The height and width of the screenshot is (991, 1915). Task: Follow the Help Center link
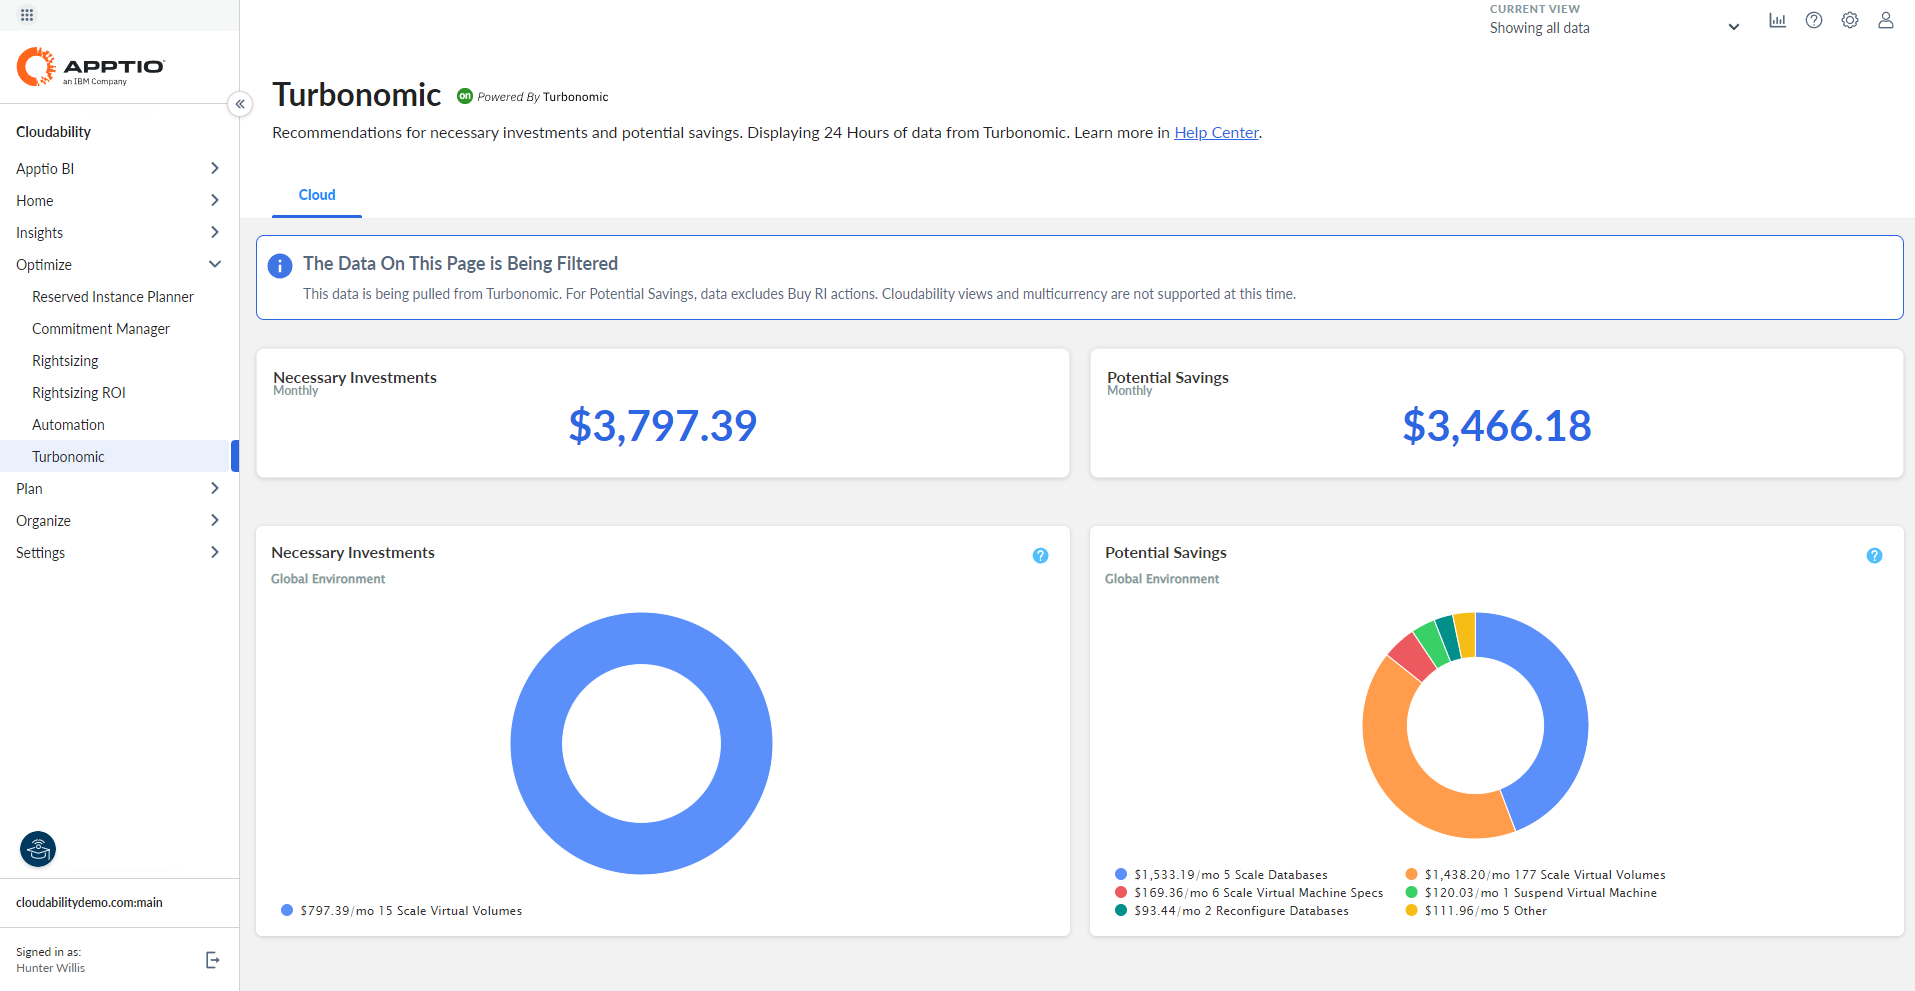(1216, 133)
